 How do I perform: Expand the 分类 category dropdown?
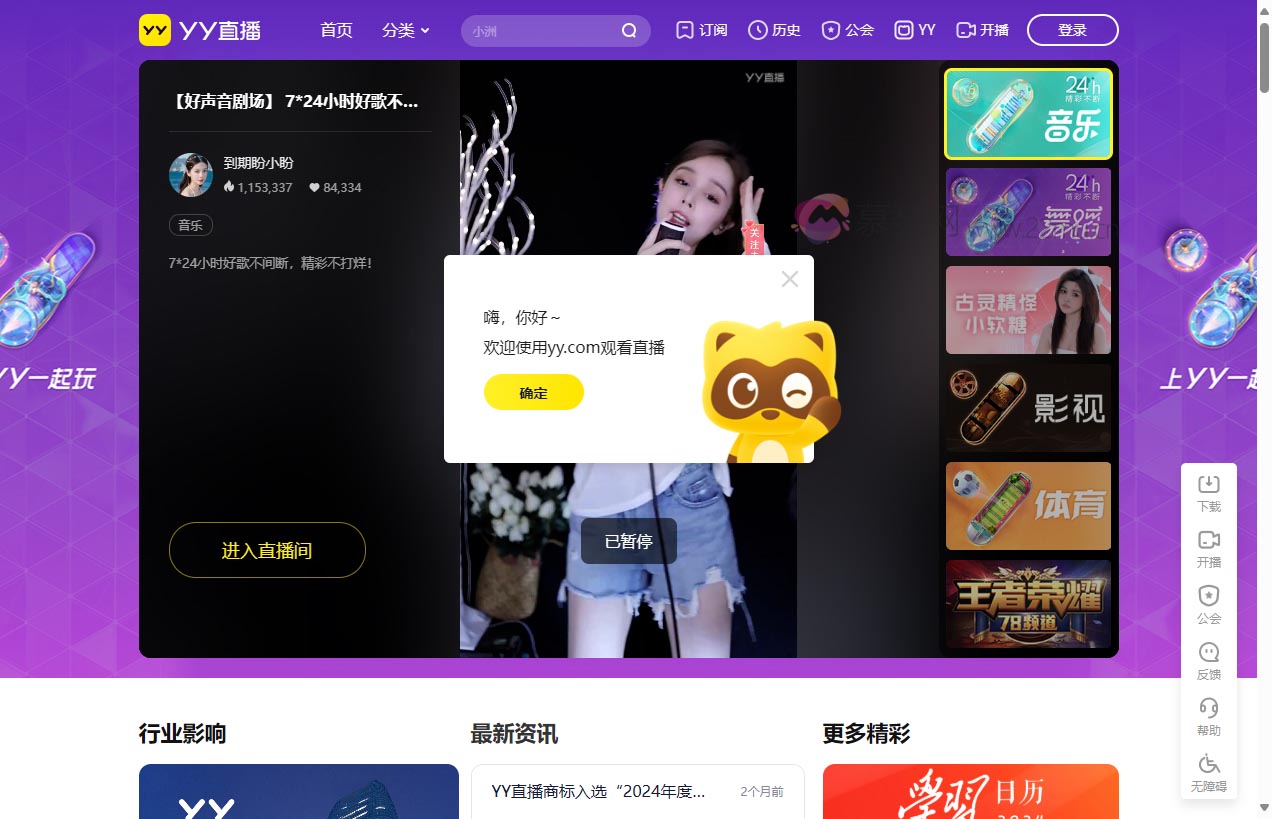point(405,31)
